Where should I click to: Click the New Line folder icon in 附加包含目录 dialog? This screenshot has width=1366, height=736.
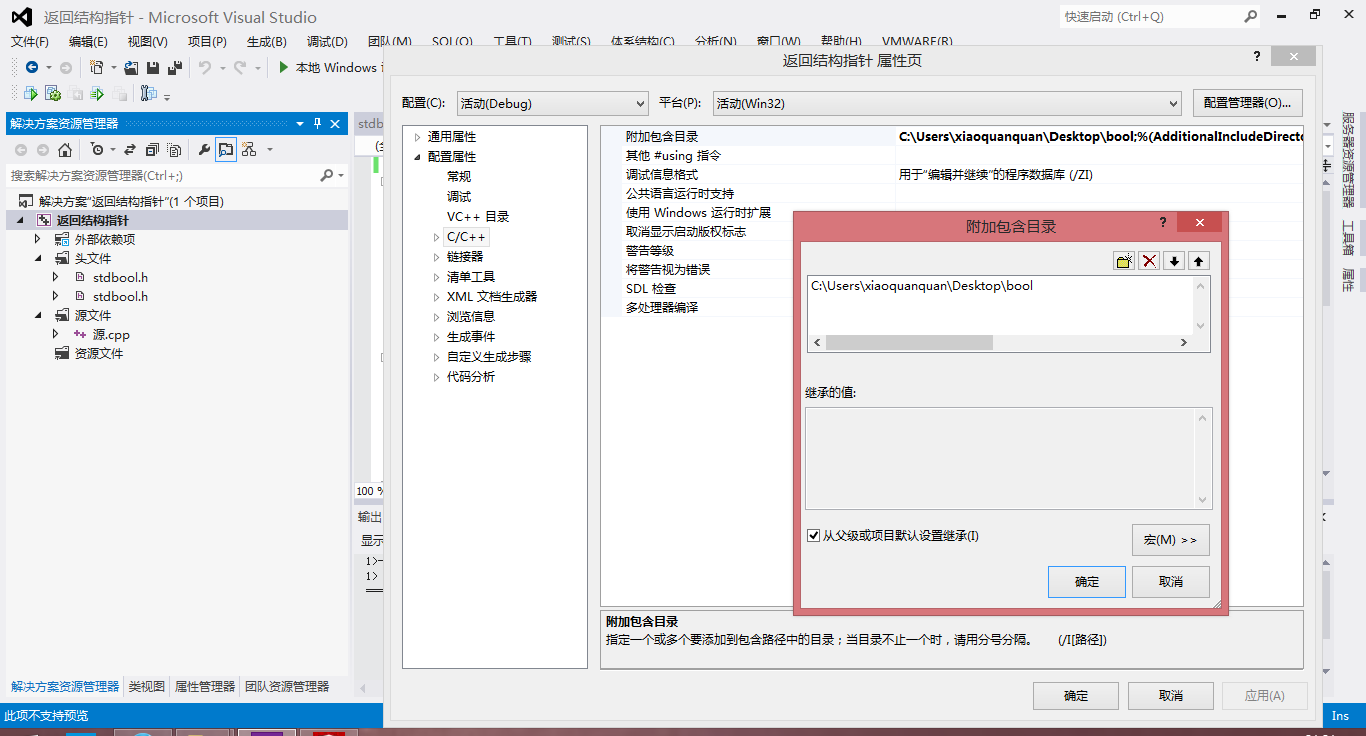(1125, 260)
